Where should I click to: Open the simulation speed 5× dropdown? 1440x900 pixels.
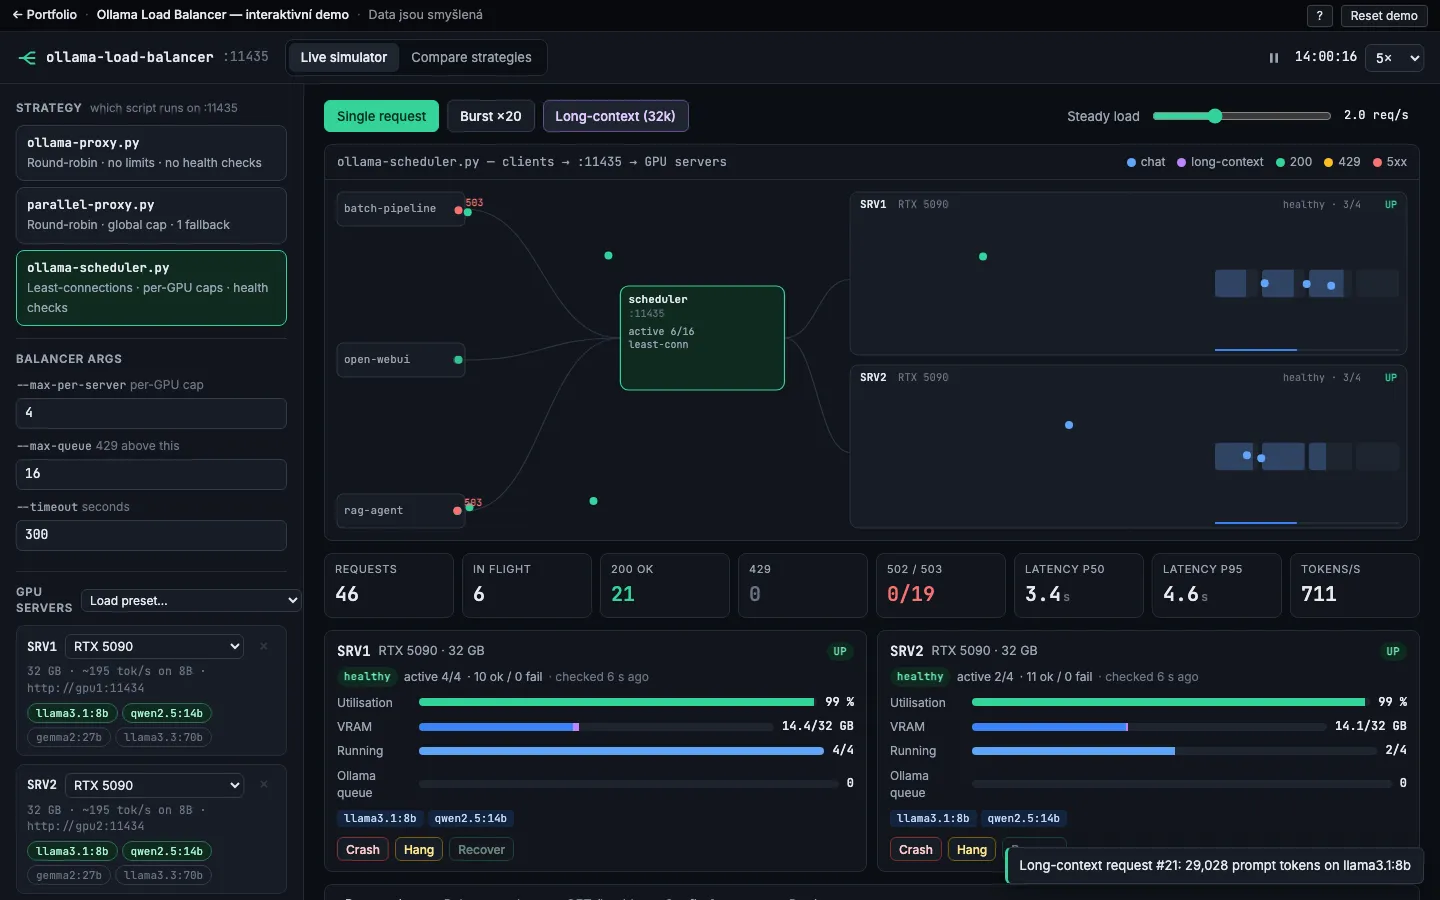click(1394, 58)
